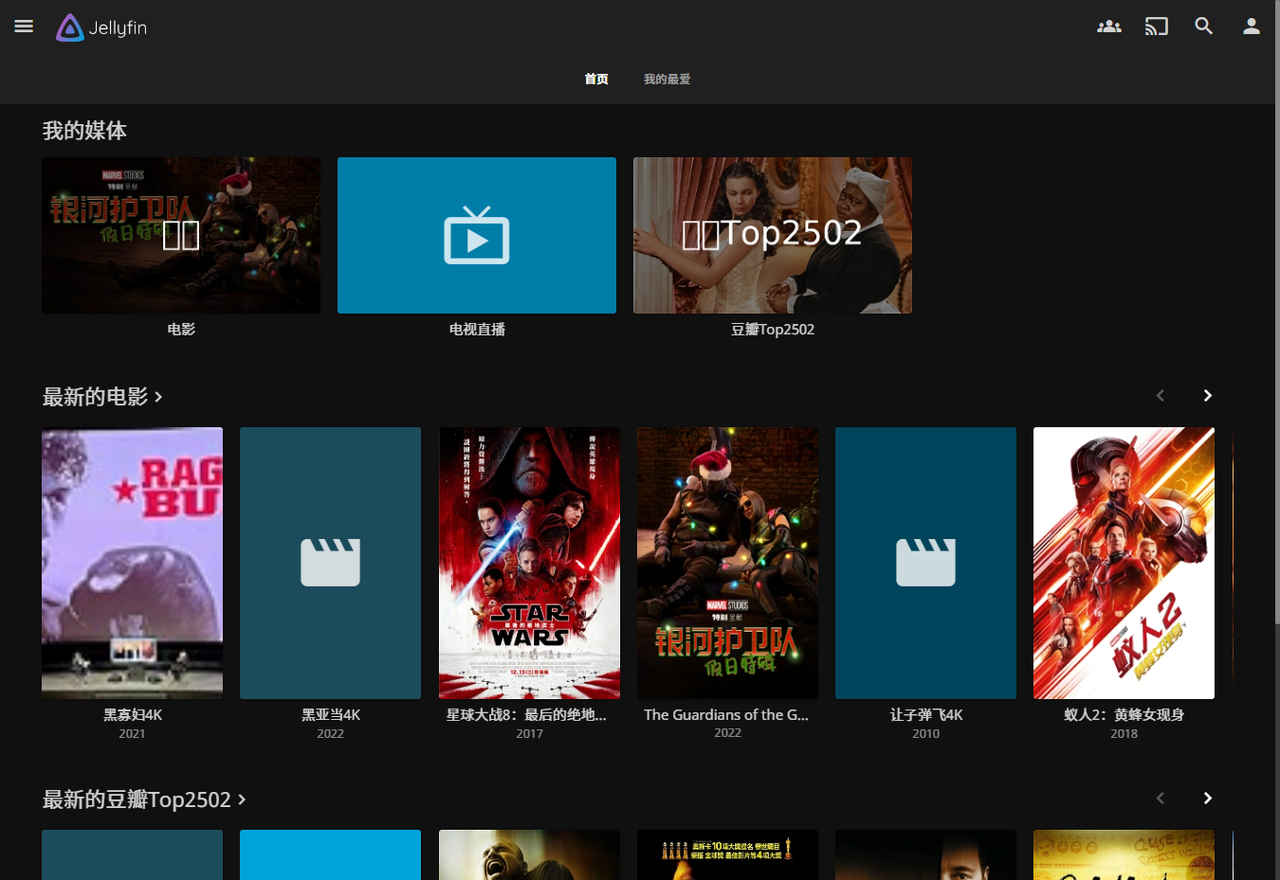1280x880 pixels.
Task: Click the 星球大战8：最后的绝地 title
Action: (526, 715)
